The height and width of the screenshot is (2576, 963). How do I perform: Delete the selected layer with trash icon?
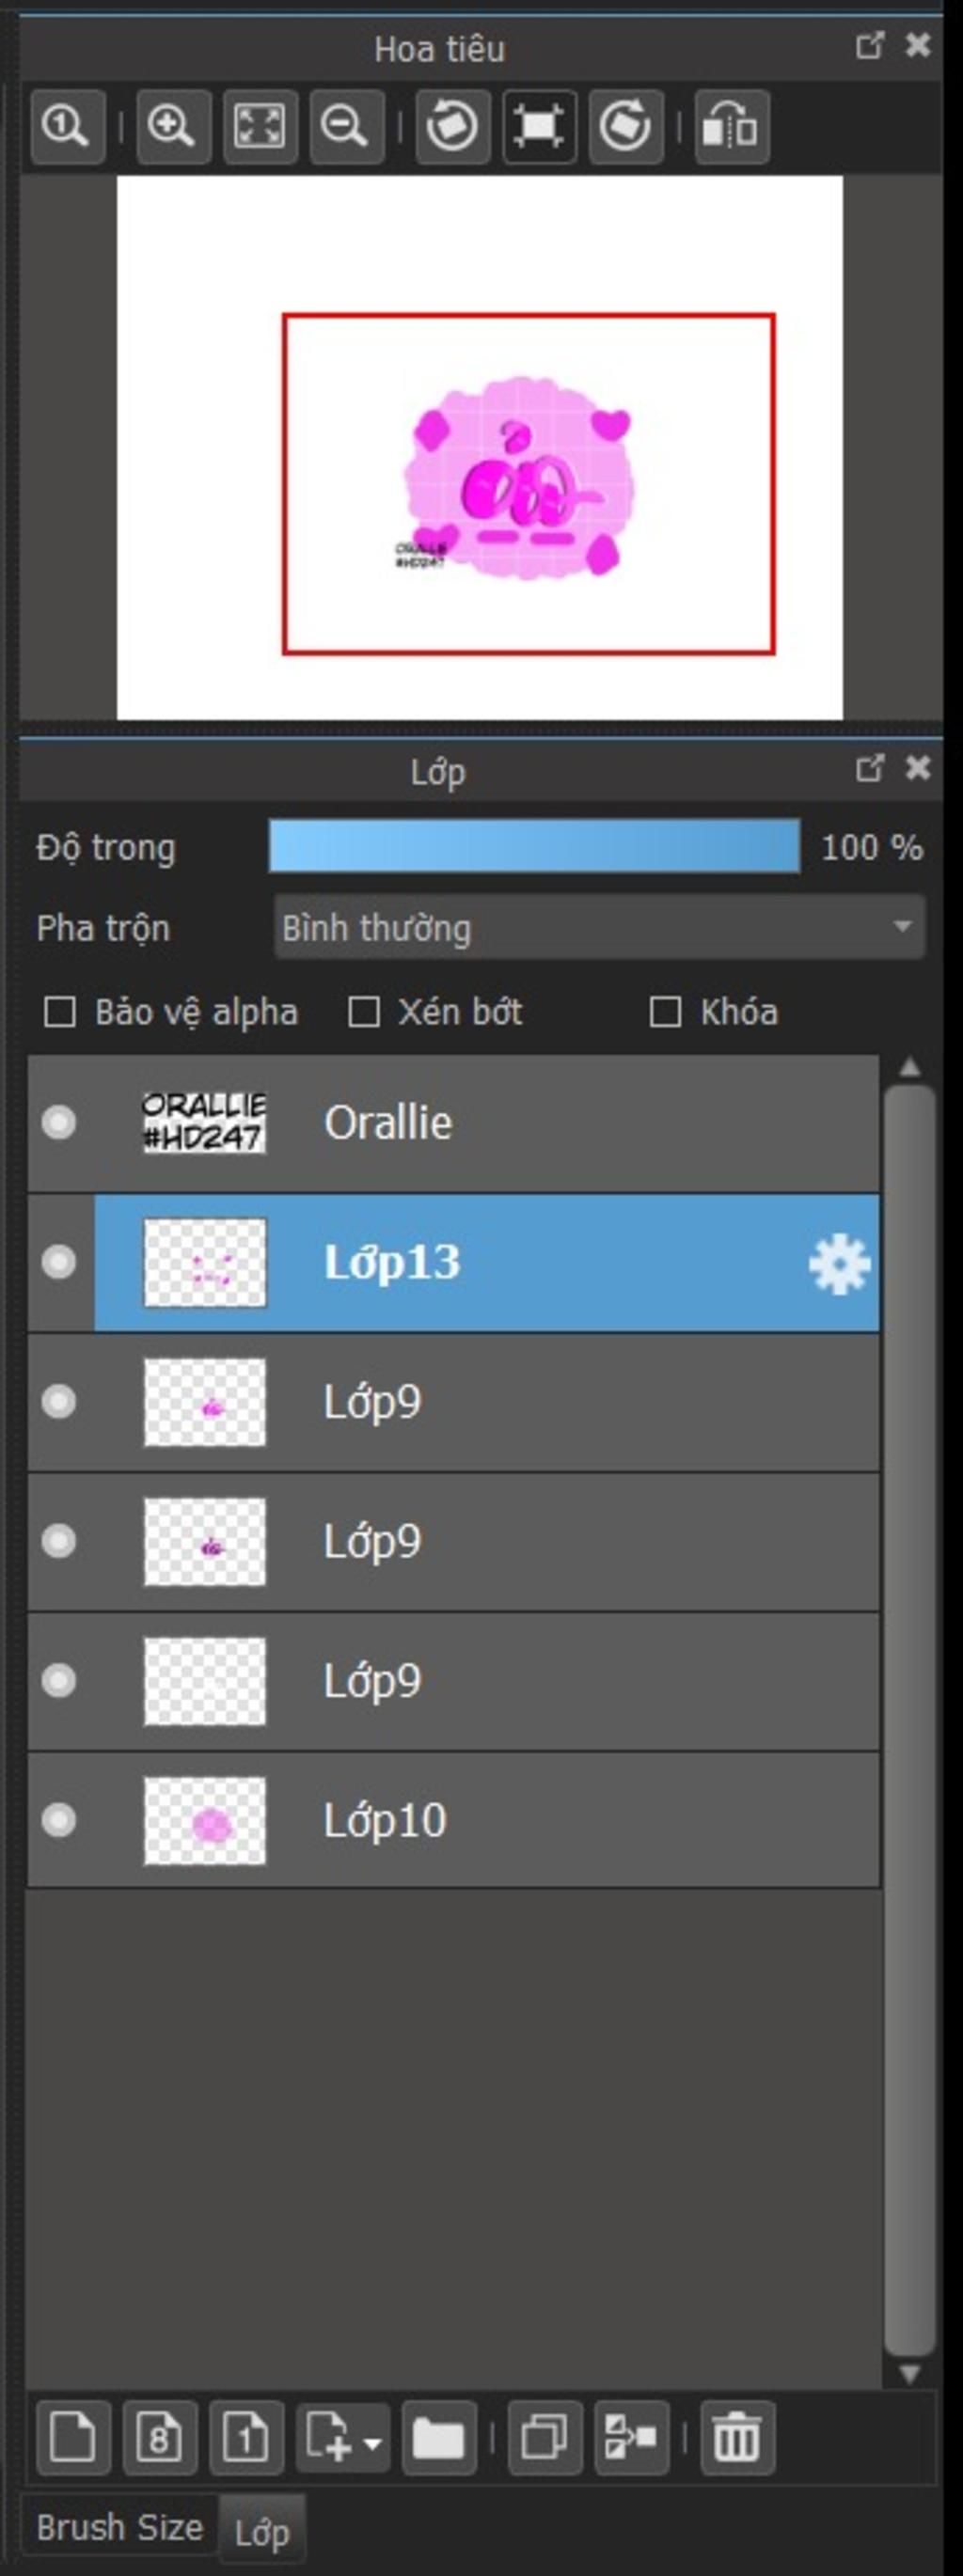(x=737, y=2437)
